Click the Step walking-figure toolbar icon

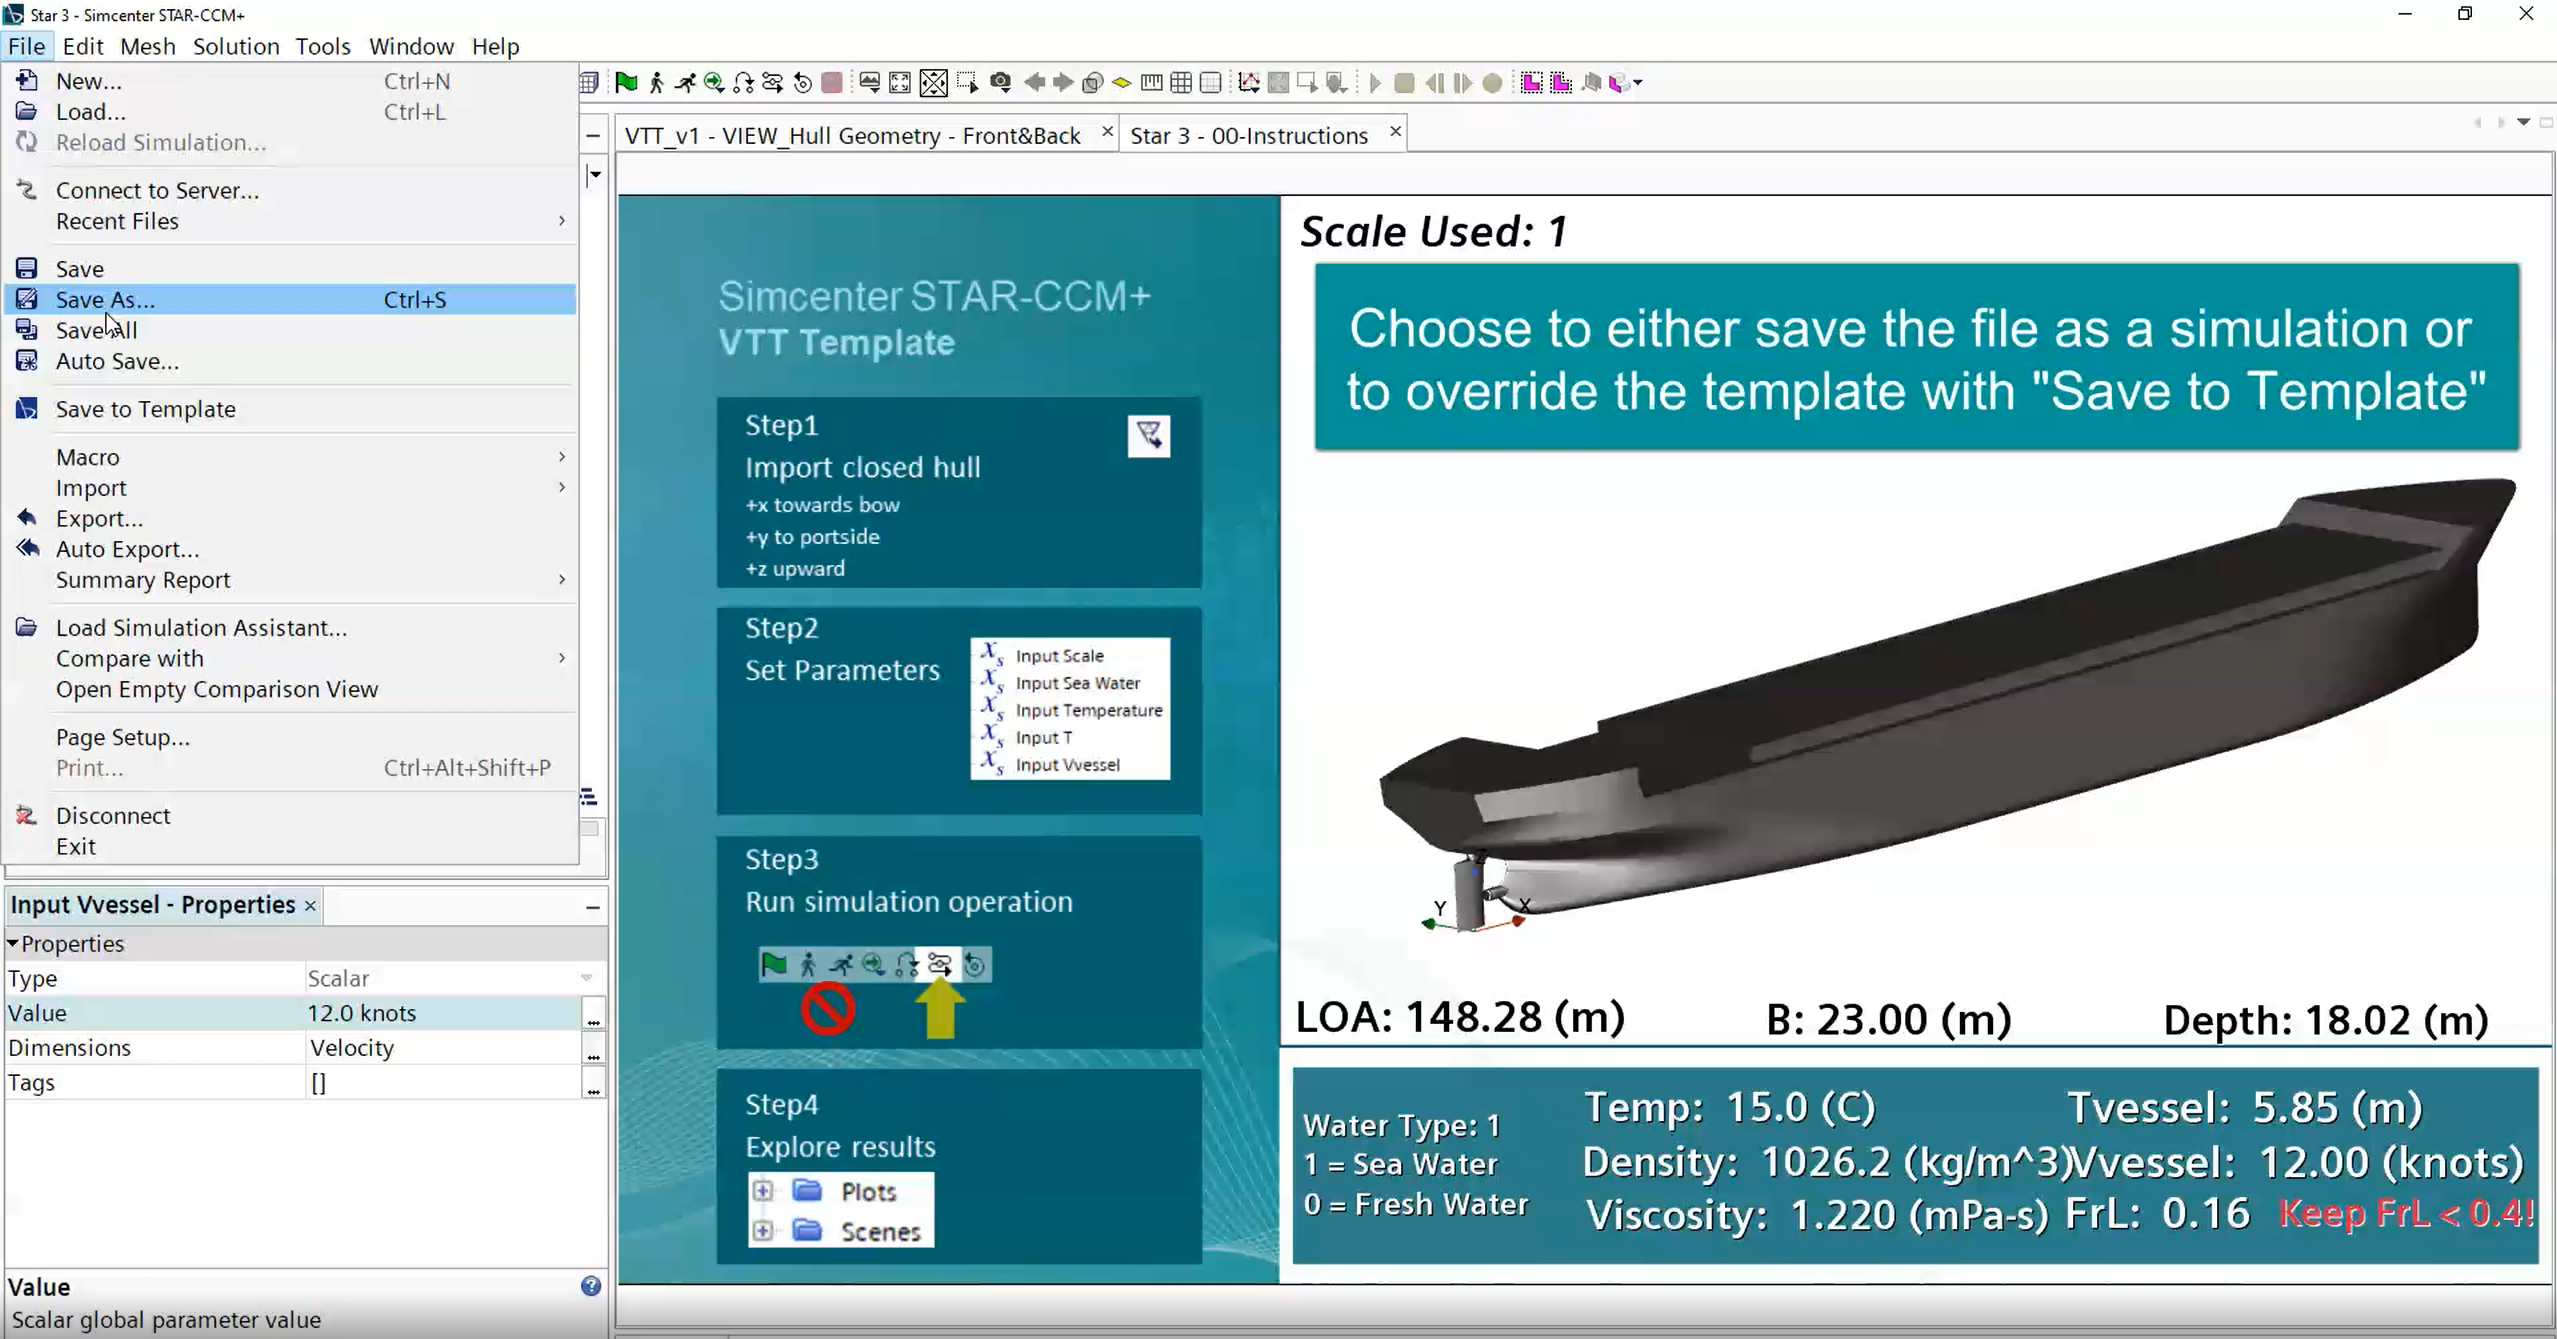point(656,83)
